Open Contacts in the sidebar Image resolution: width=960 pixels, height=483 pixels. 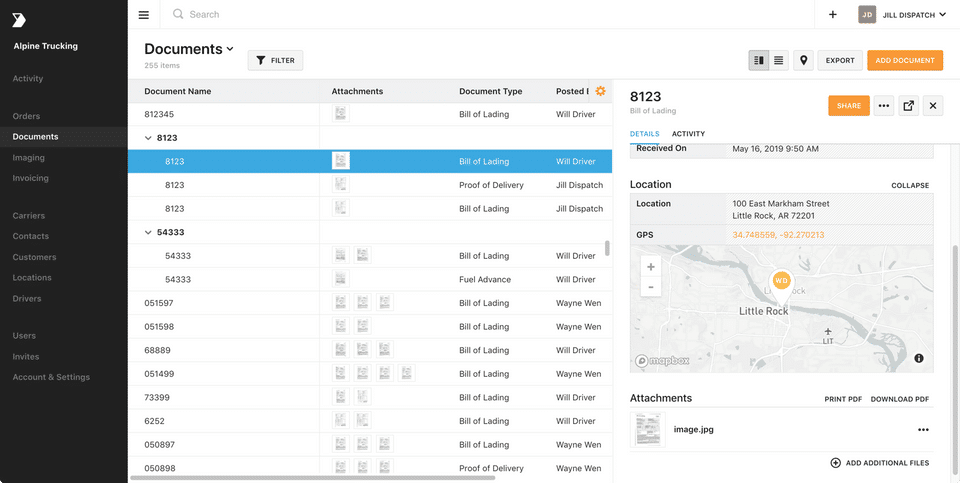pyautogui.click(x=31, y=236)
